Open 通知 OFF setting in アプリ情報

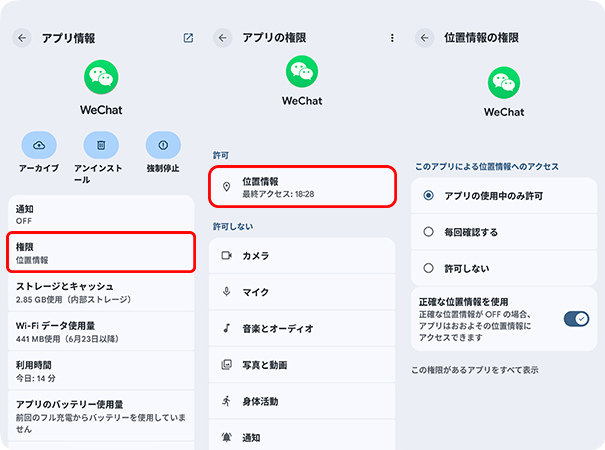101,215
